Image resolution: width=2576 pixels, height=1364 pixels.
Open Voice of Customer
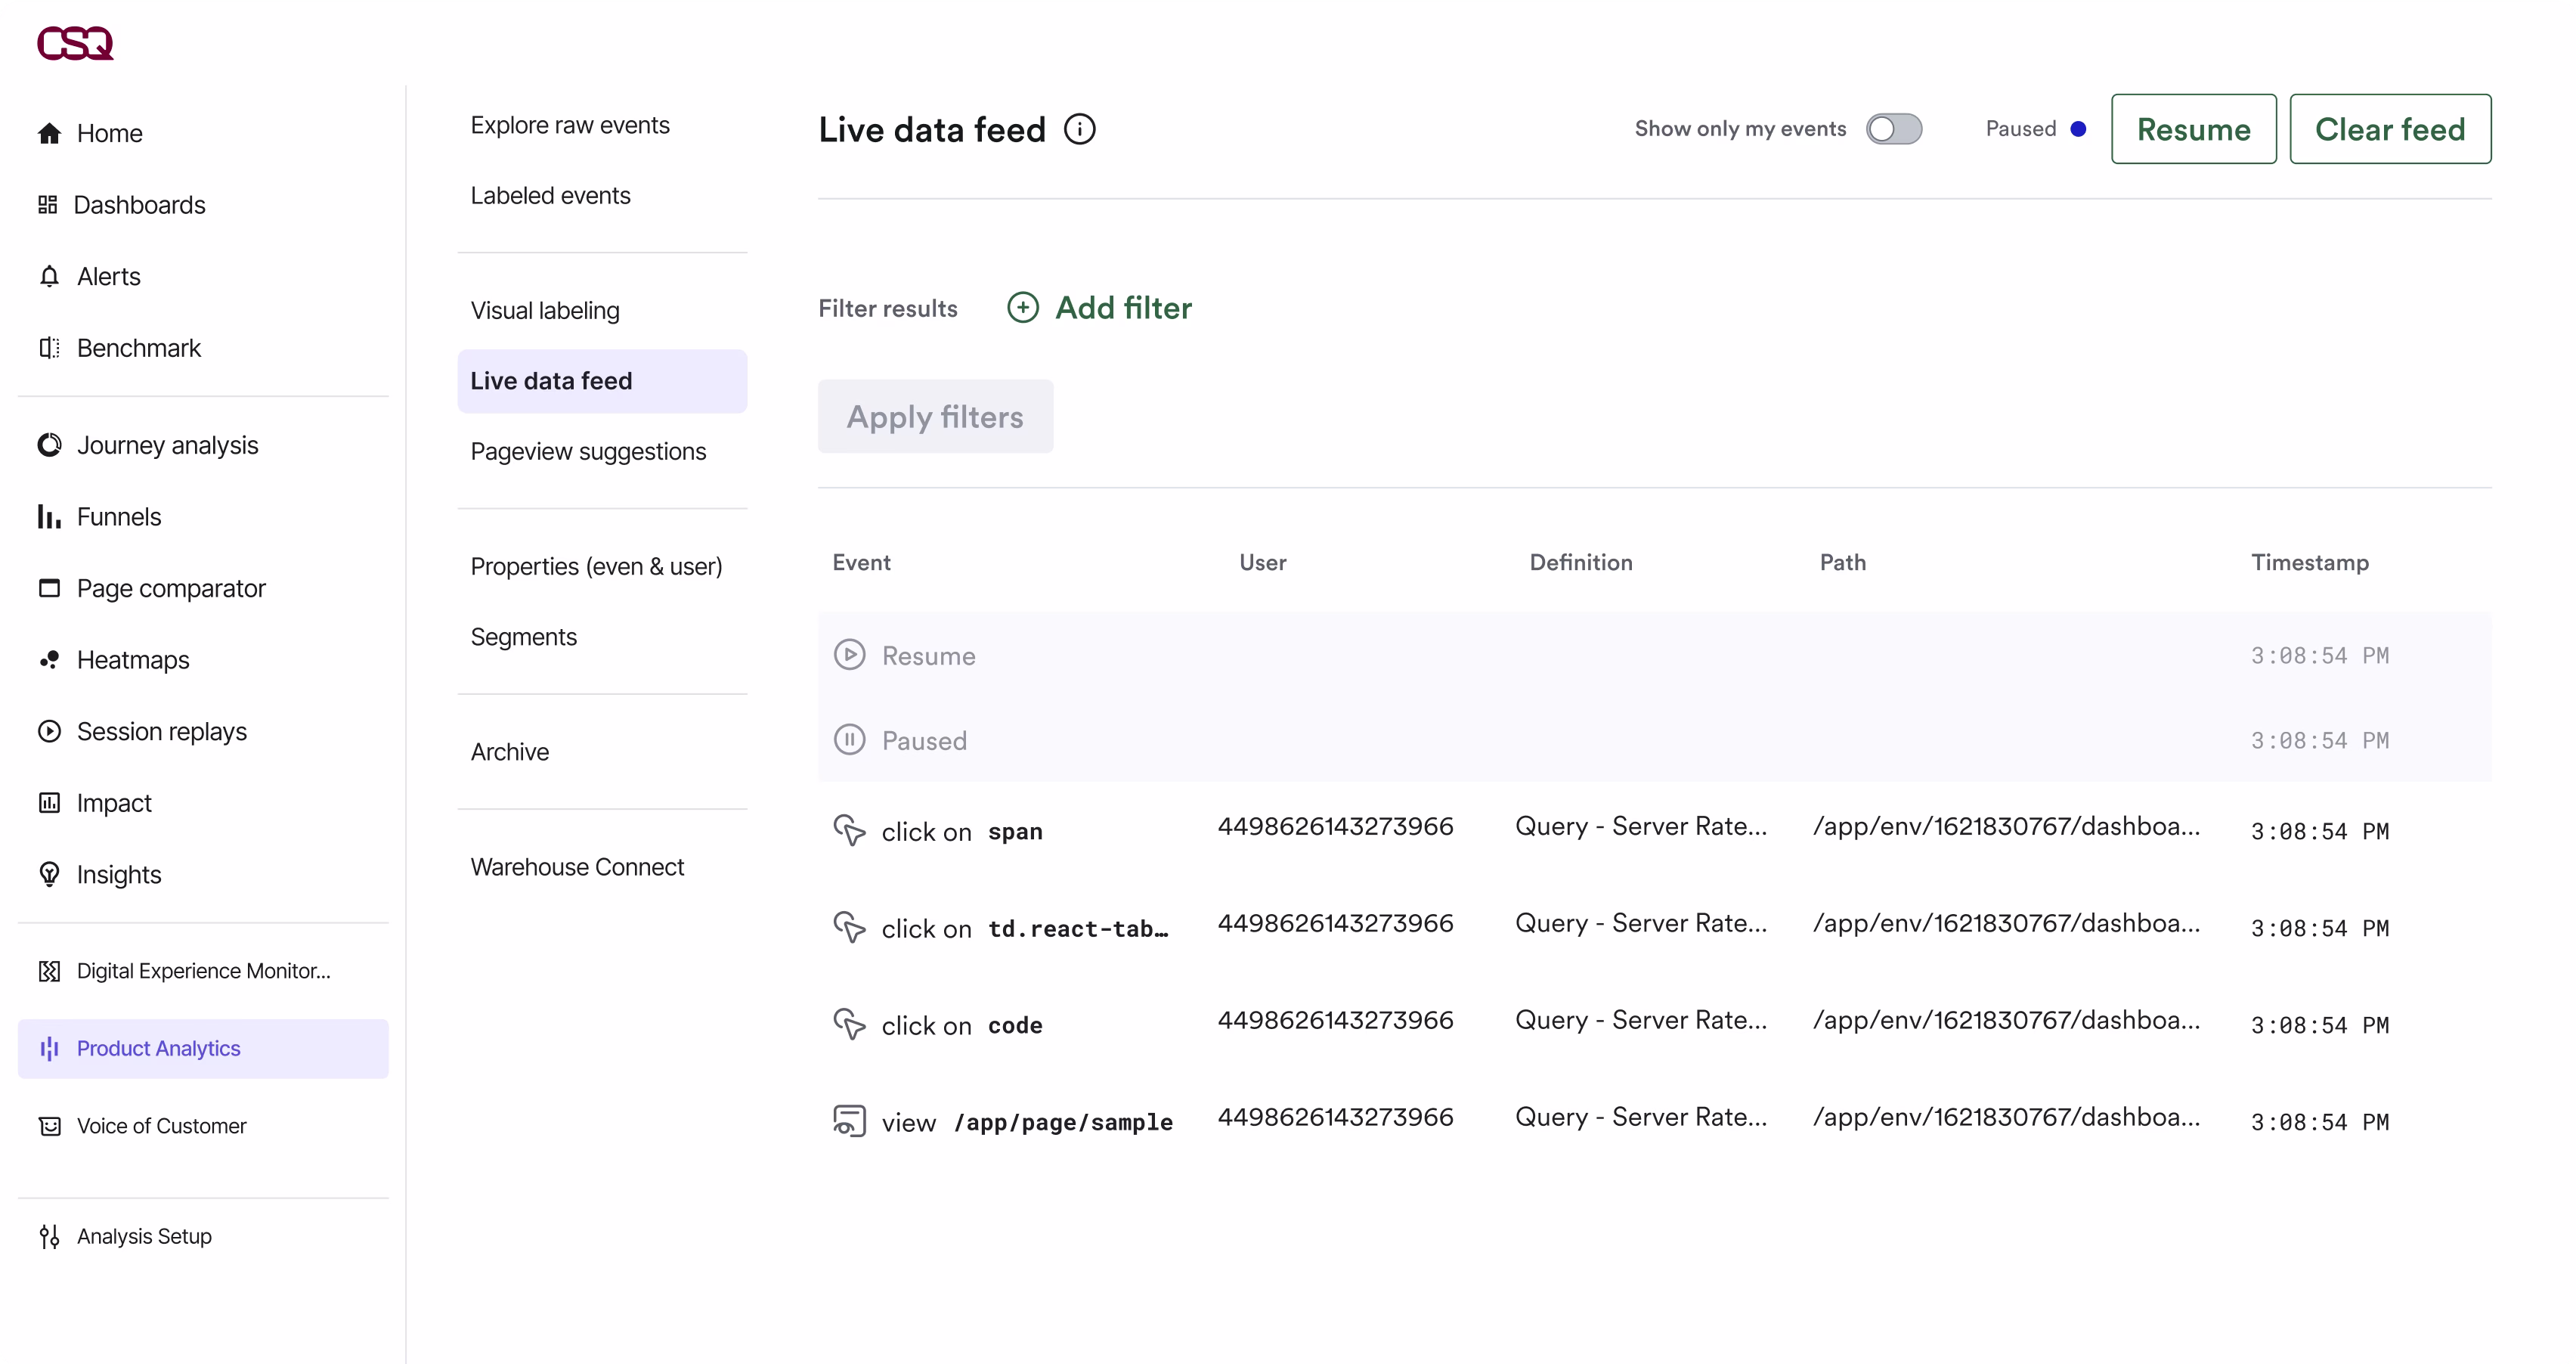[x=162, y=1126]
